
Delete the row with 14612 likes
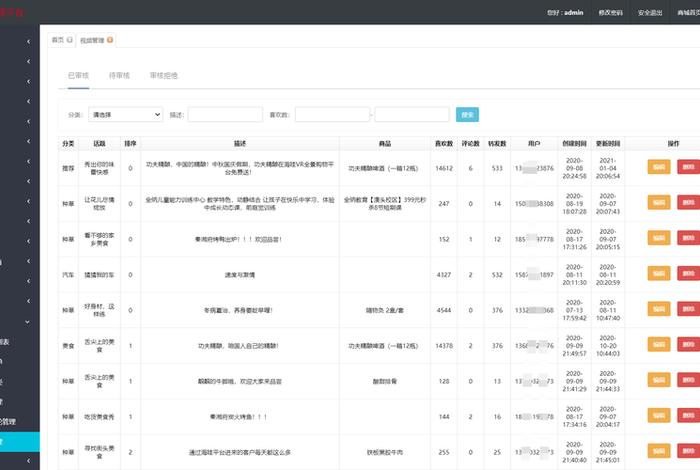pos(688,167)
